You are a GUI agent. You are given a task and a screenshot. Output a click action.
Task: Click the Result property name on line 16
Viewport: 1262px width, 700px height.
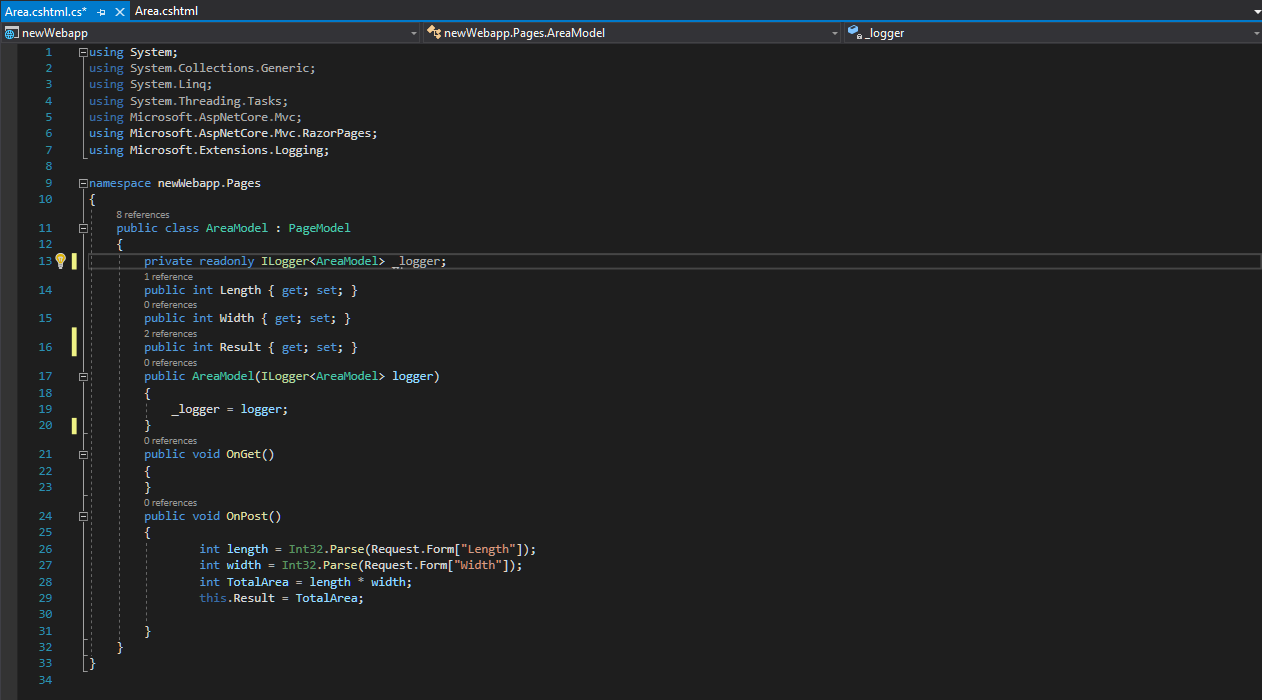pyautogui.click(x=240, y=347)
